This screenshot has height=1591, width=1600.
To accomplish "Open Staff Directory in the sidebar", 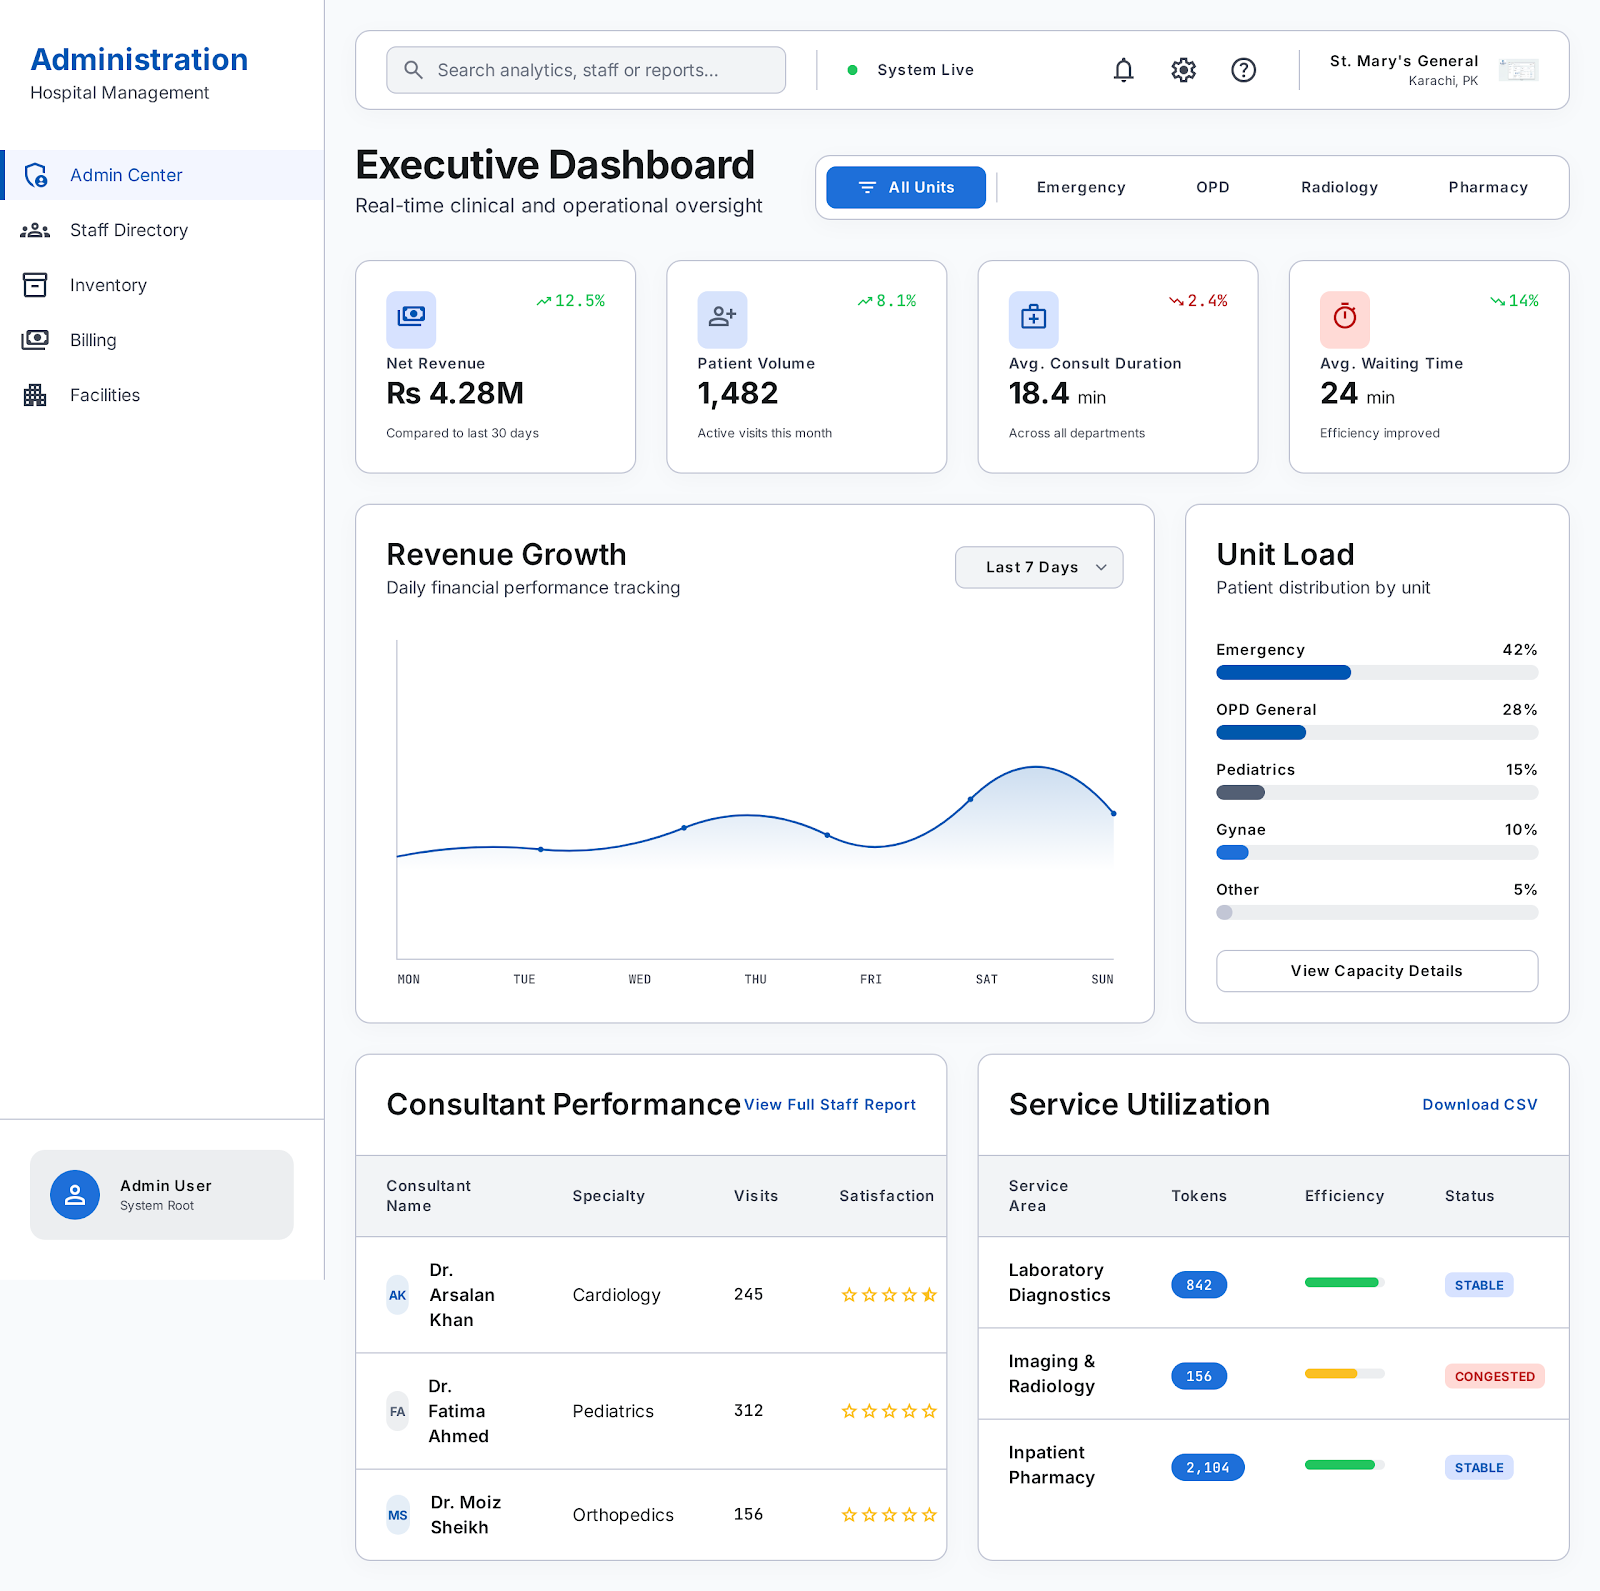I will click(162, 230).
